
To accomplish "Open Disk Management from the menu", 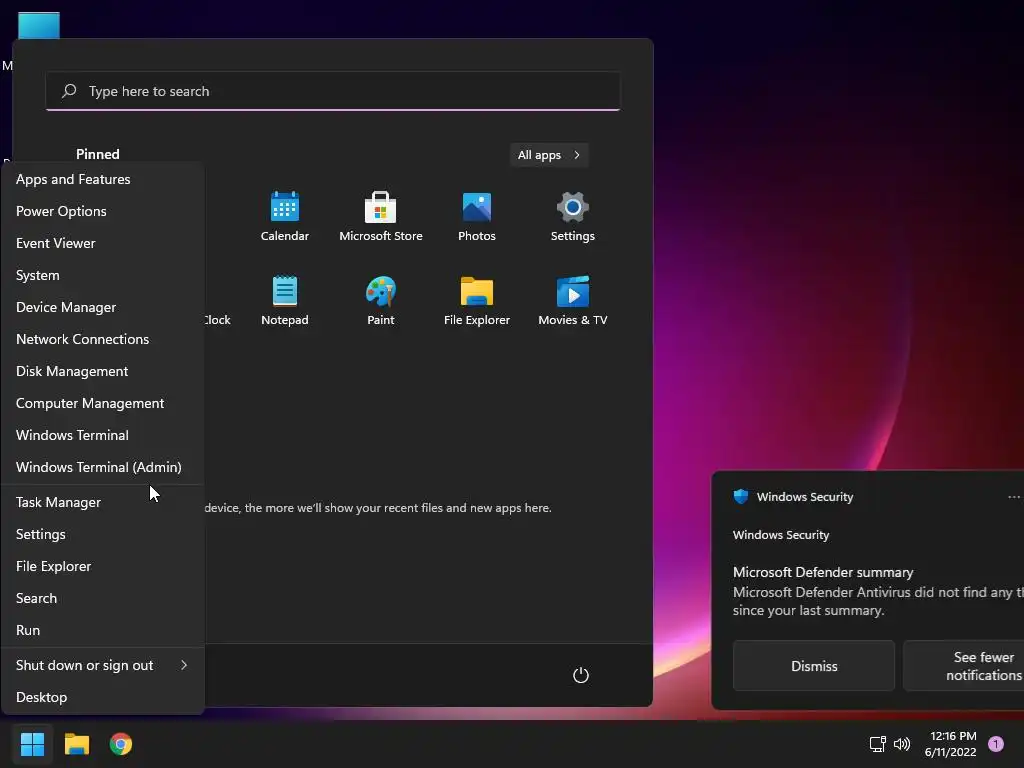I will coord(103,371).
